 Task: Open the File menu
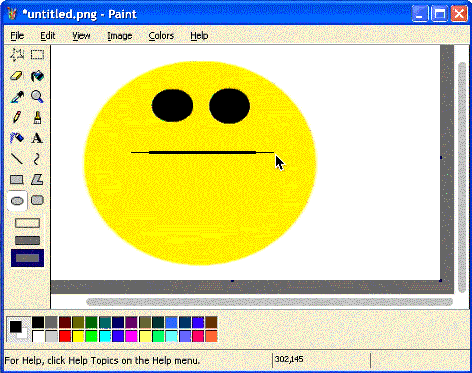pos(17,36)
